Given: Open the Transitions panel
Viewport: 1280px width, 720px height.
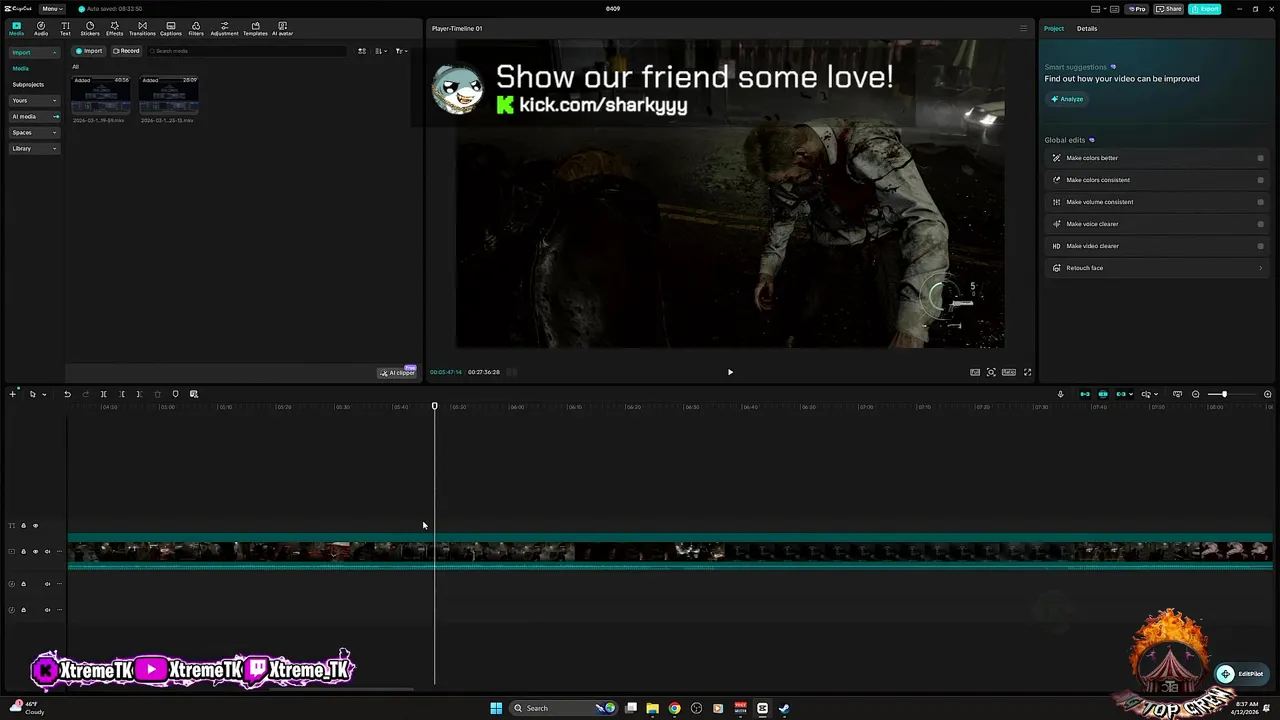Looking at the screenshot, I should click(142, 28).
